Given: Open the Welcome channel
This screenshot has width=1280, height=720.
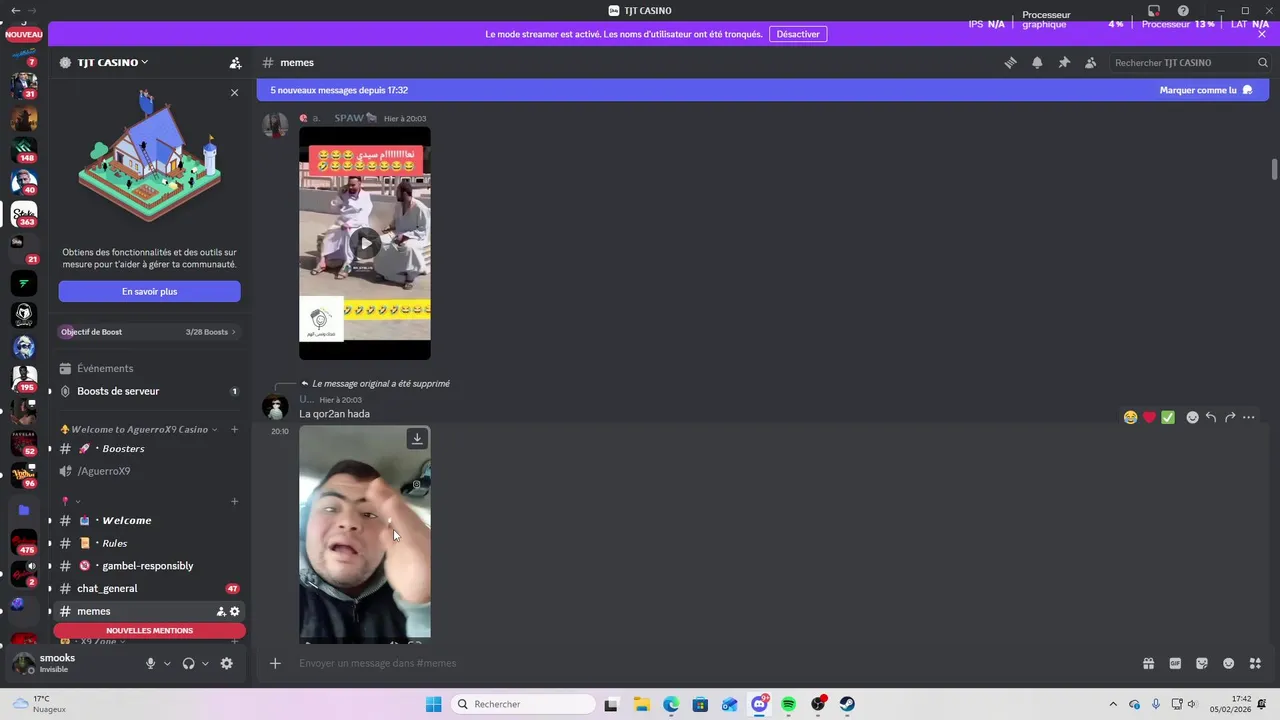Looking at the screenshot, I should click(x=149, y=521).
